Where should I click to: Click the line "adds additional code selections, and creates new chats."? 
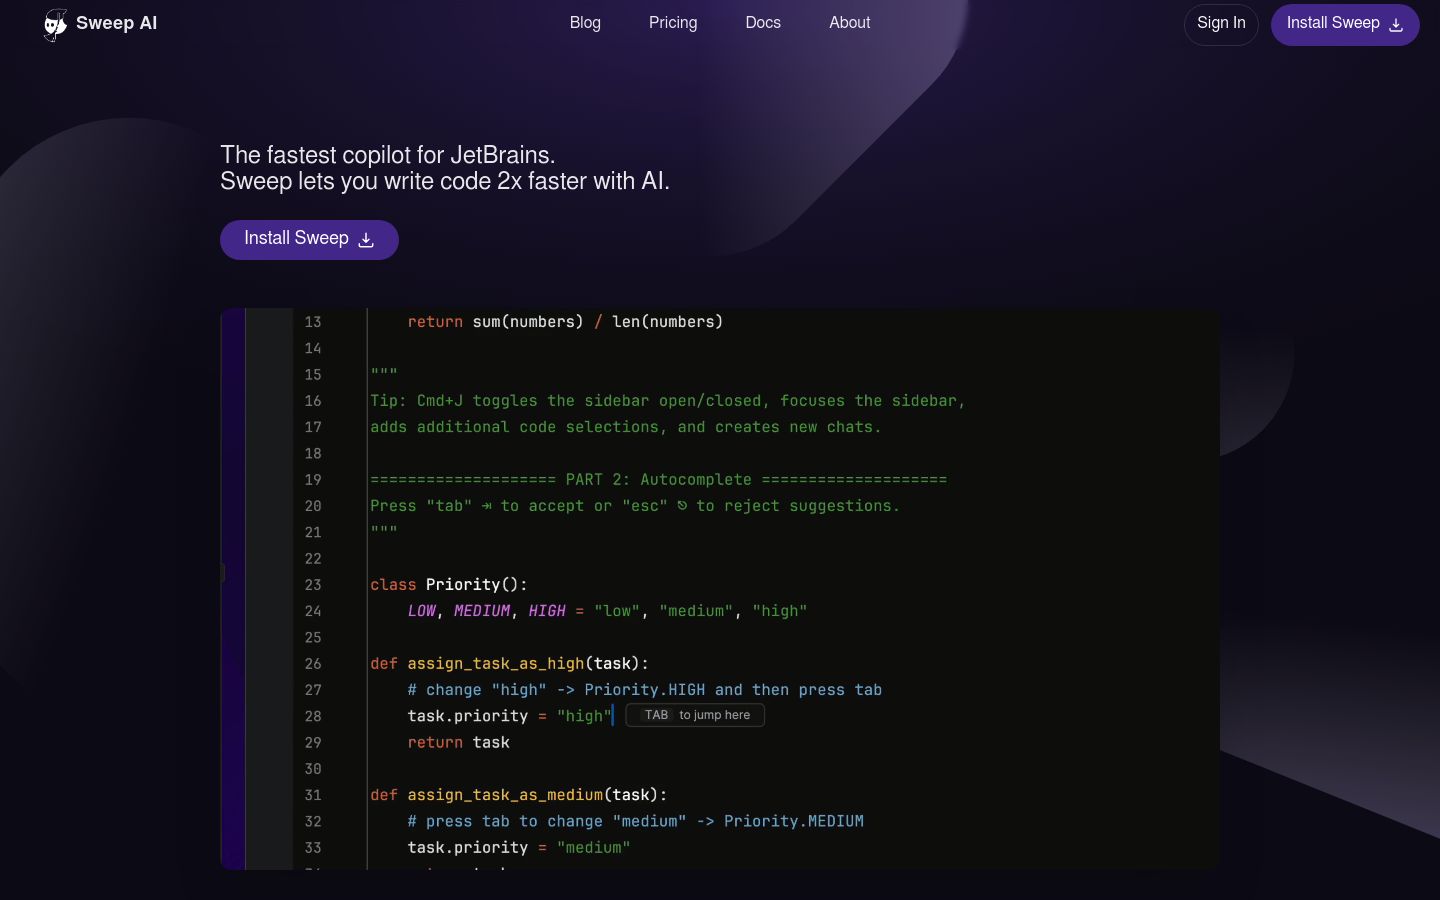(626, 427)
